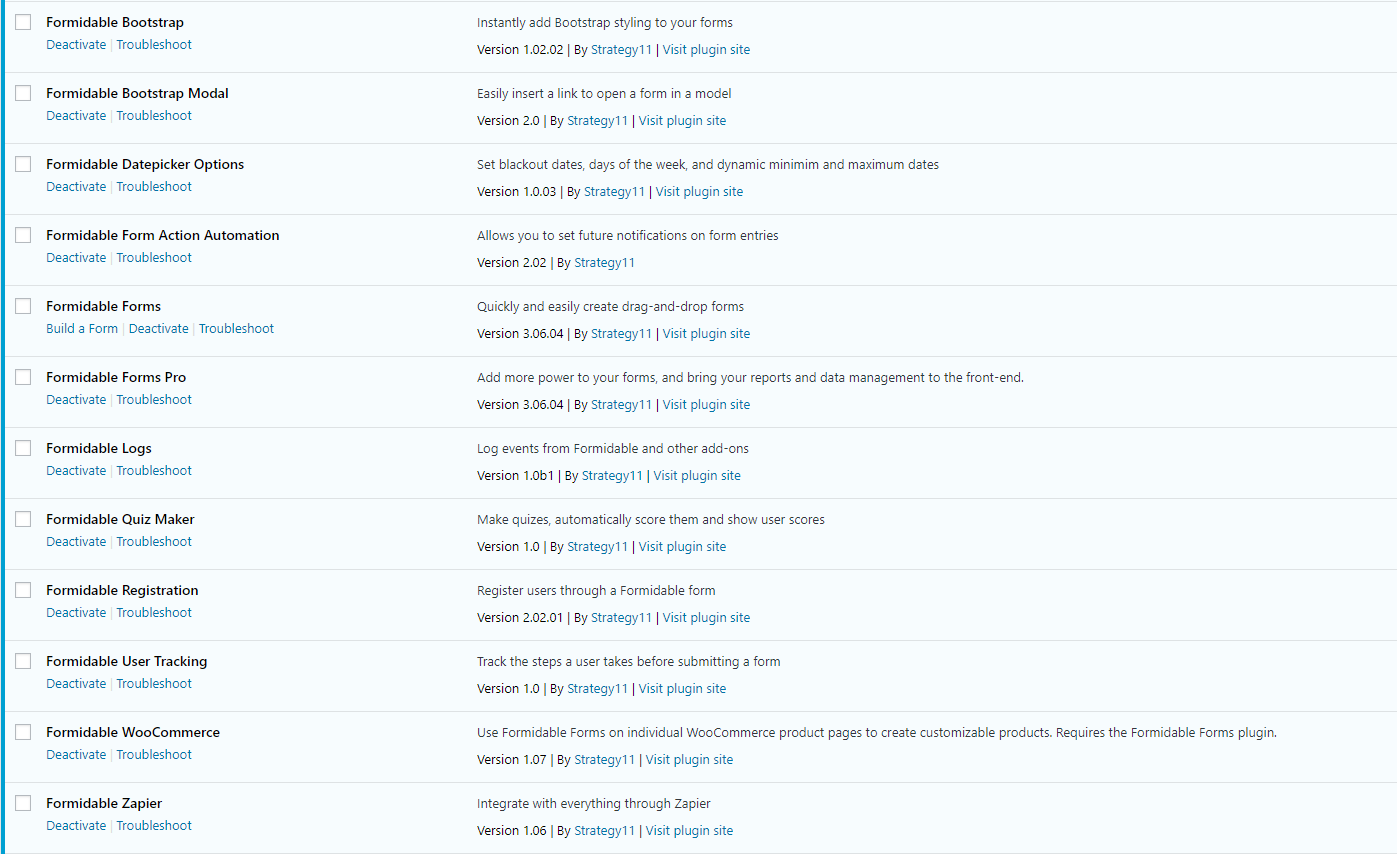This screenshot has width=1397, height=854.
Task: Tick the Formidable Zapier checkbox
Action: tap(23, 803)
